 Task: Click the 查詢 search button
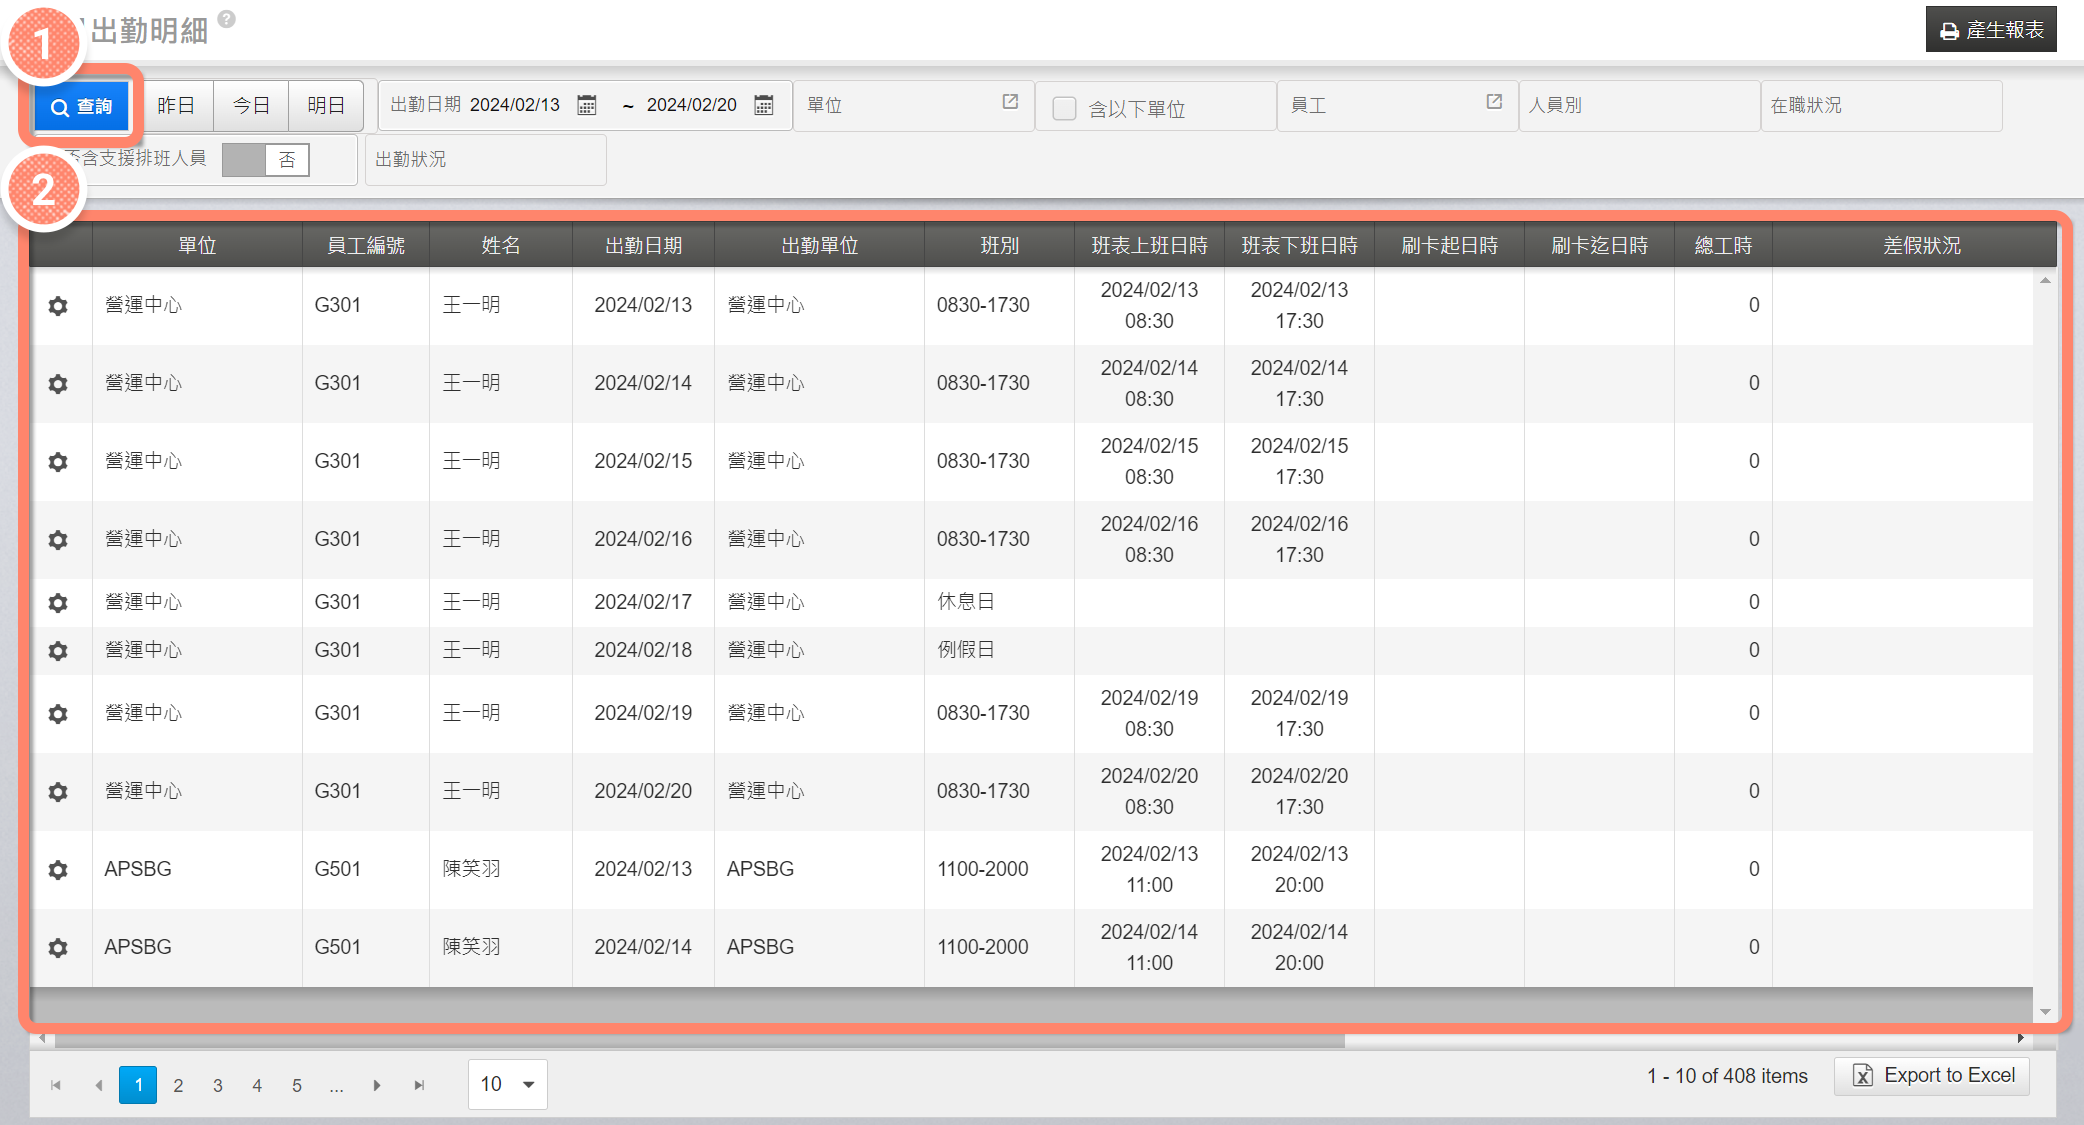[x=82, y=106]
